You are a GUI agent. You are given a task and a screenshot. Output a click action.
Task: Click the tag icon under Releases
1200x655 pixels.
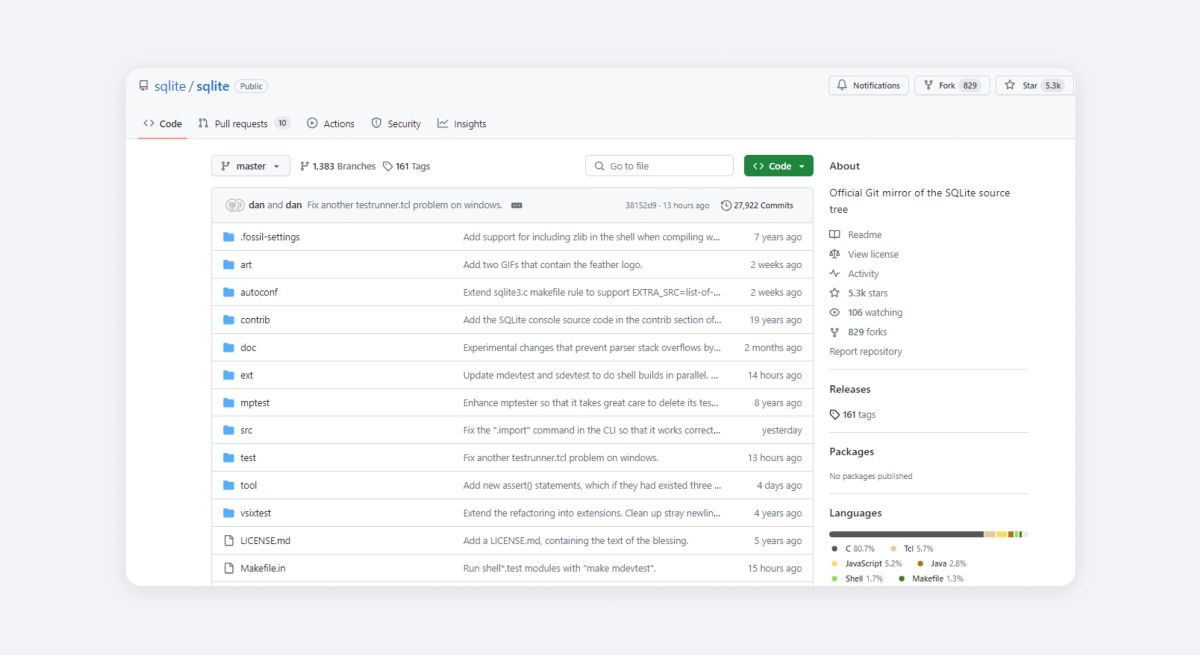pyautogui.click(x=835, y=414)
